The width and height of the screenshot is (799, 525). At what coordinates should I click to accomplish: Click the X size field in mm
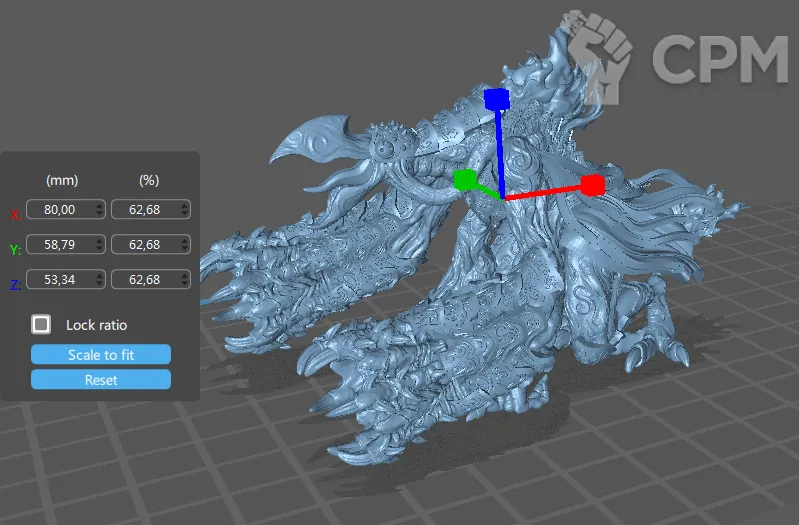pos(59,209)
